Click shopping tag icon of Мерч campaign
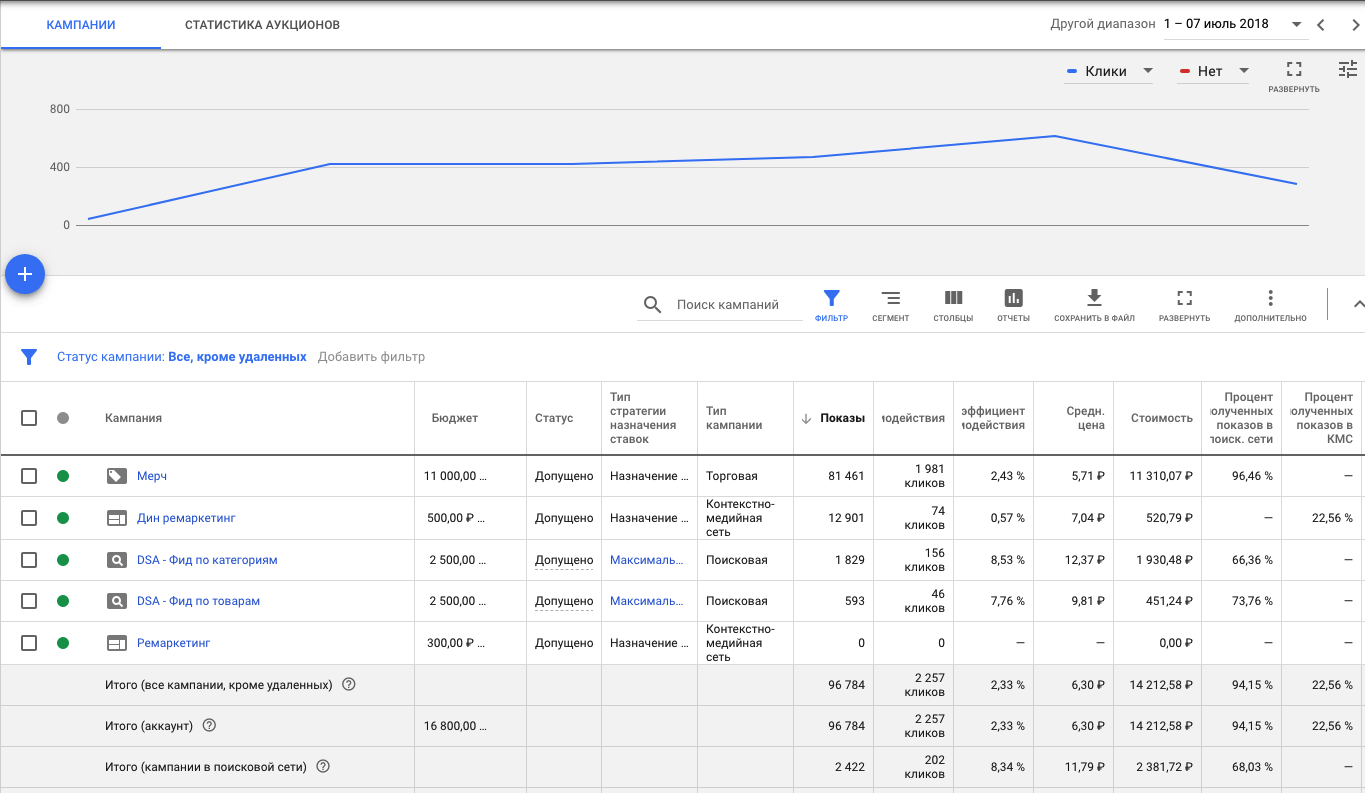 tap(117, 476)
